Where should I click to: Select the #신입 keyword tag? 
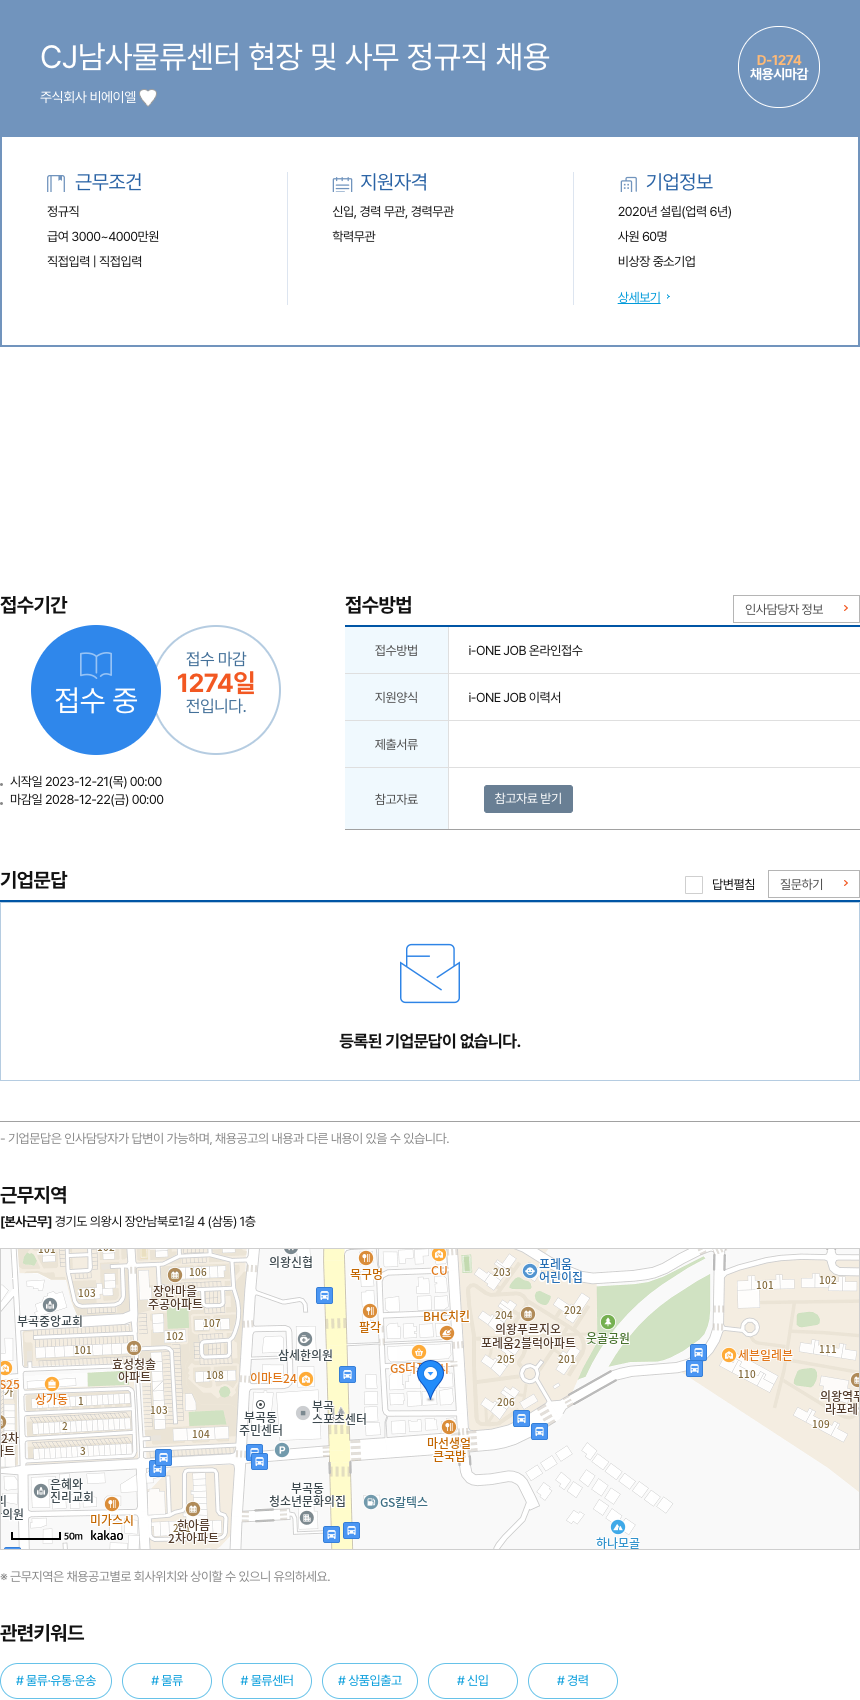[473, 1680]
